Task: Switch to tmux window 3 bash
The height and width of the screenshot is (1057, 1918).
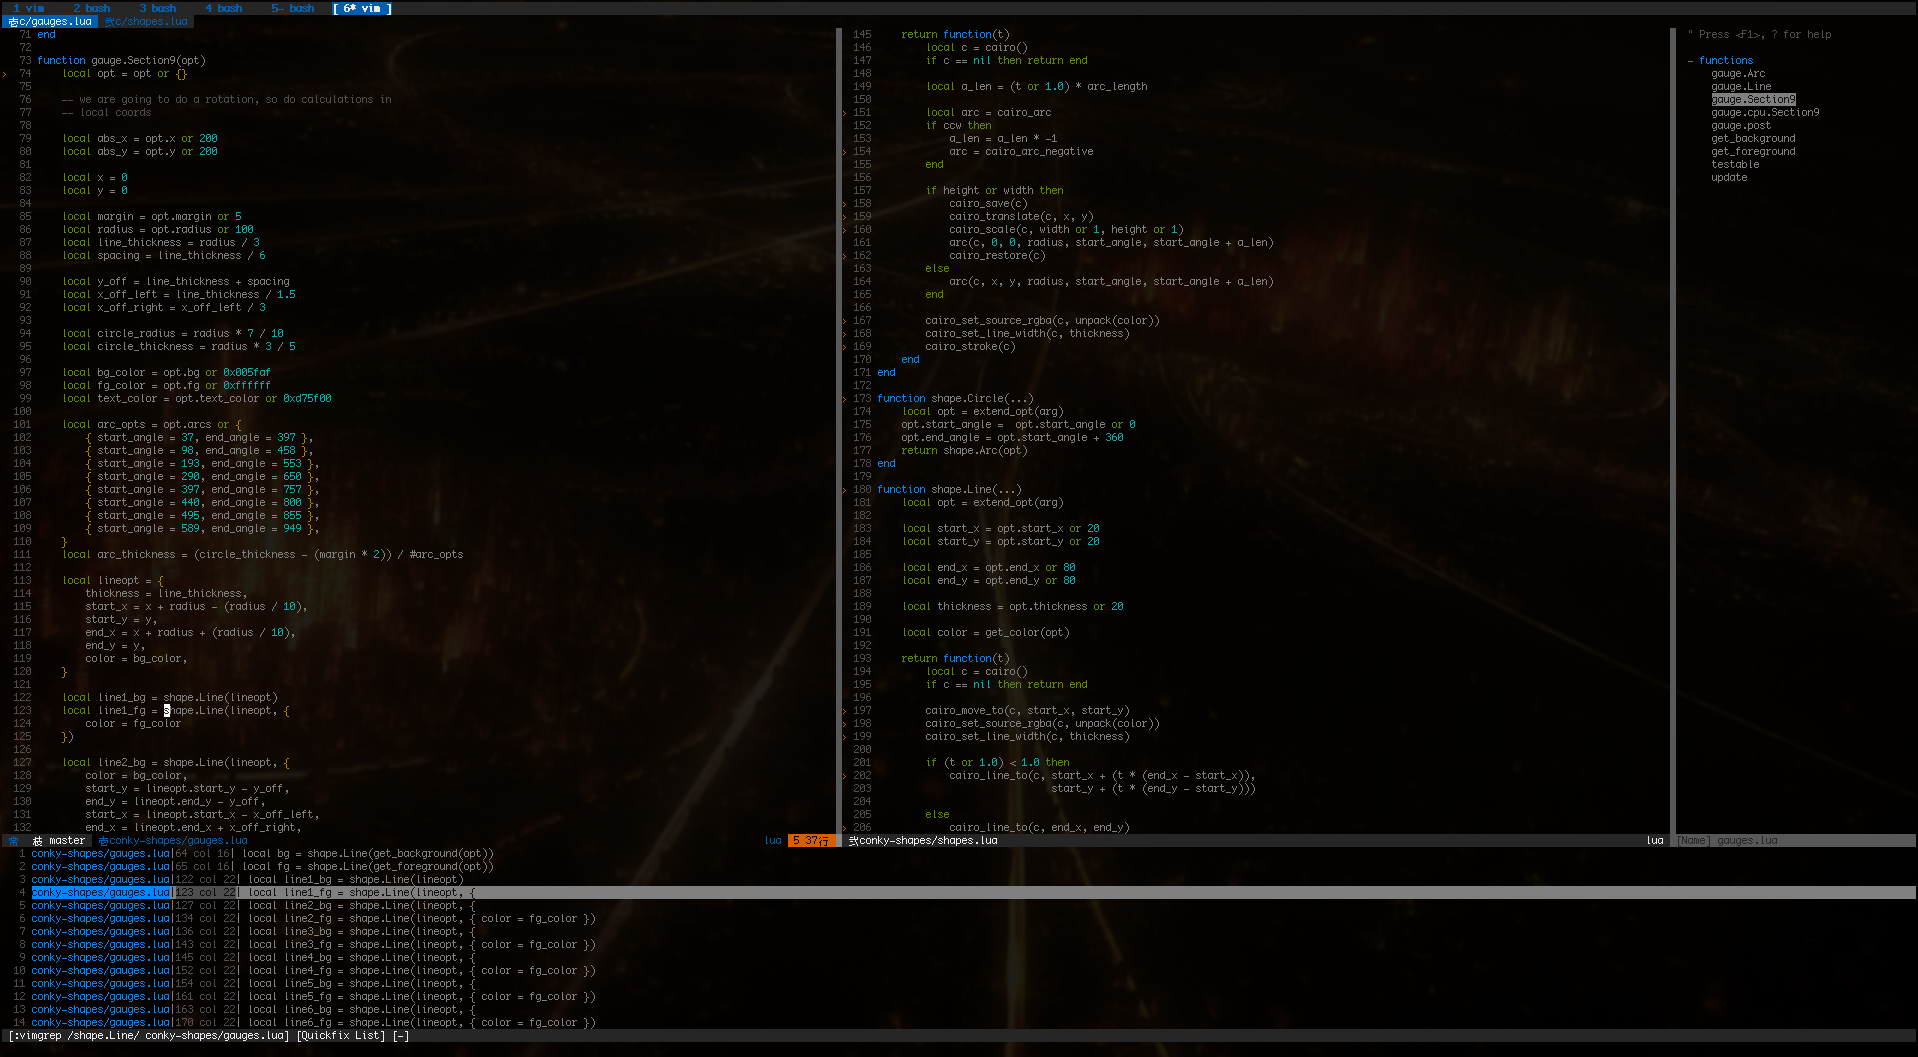Action: click(x=157, y=8)
